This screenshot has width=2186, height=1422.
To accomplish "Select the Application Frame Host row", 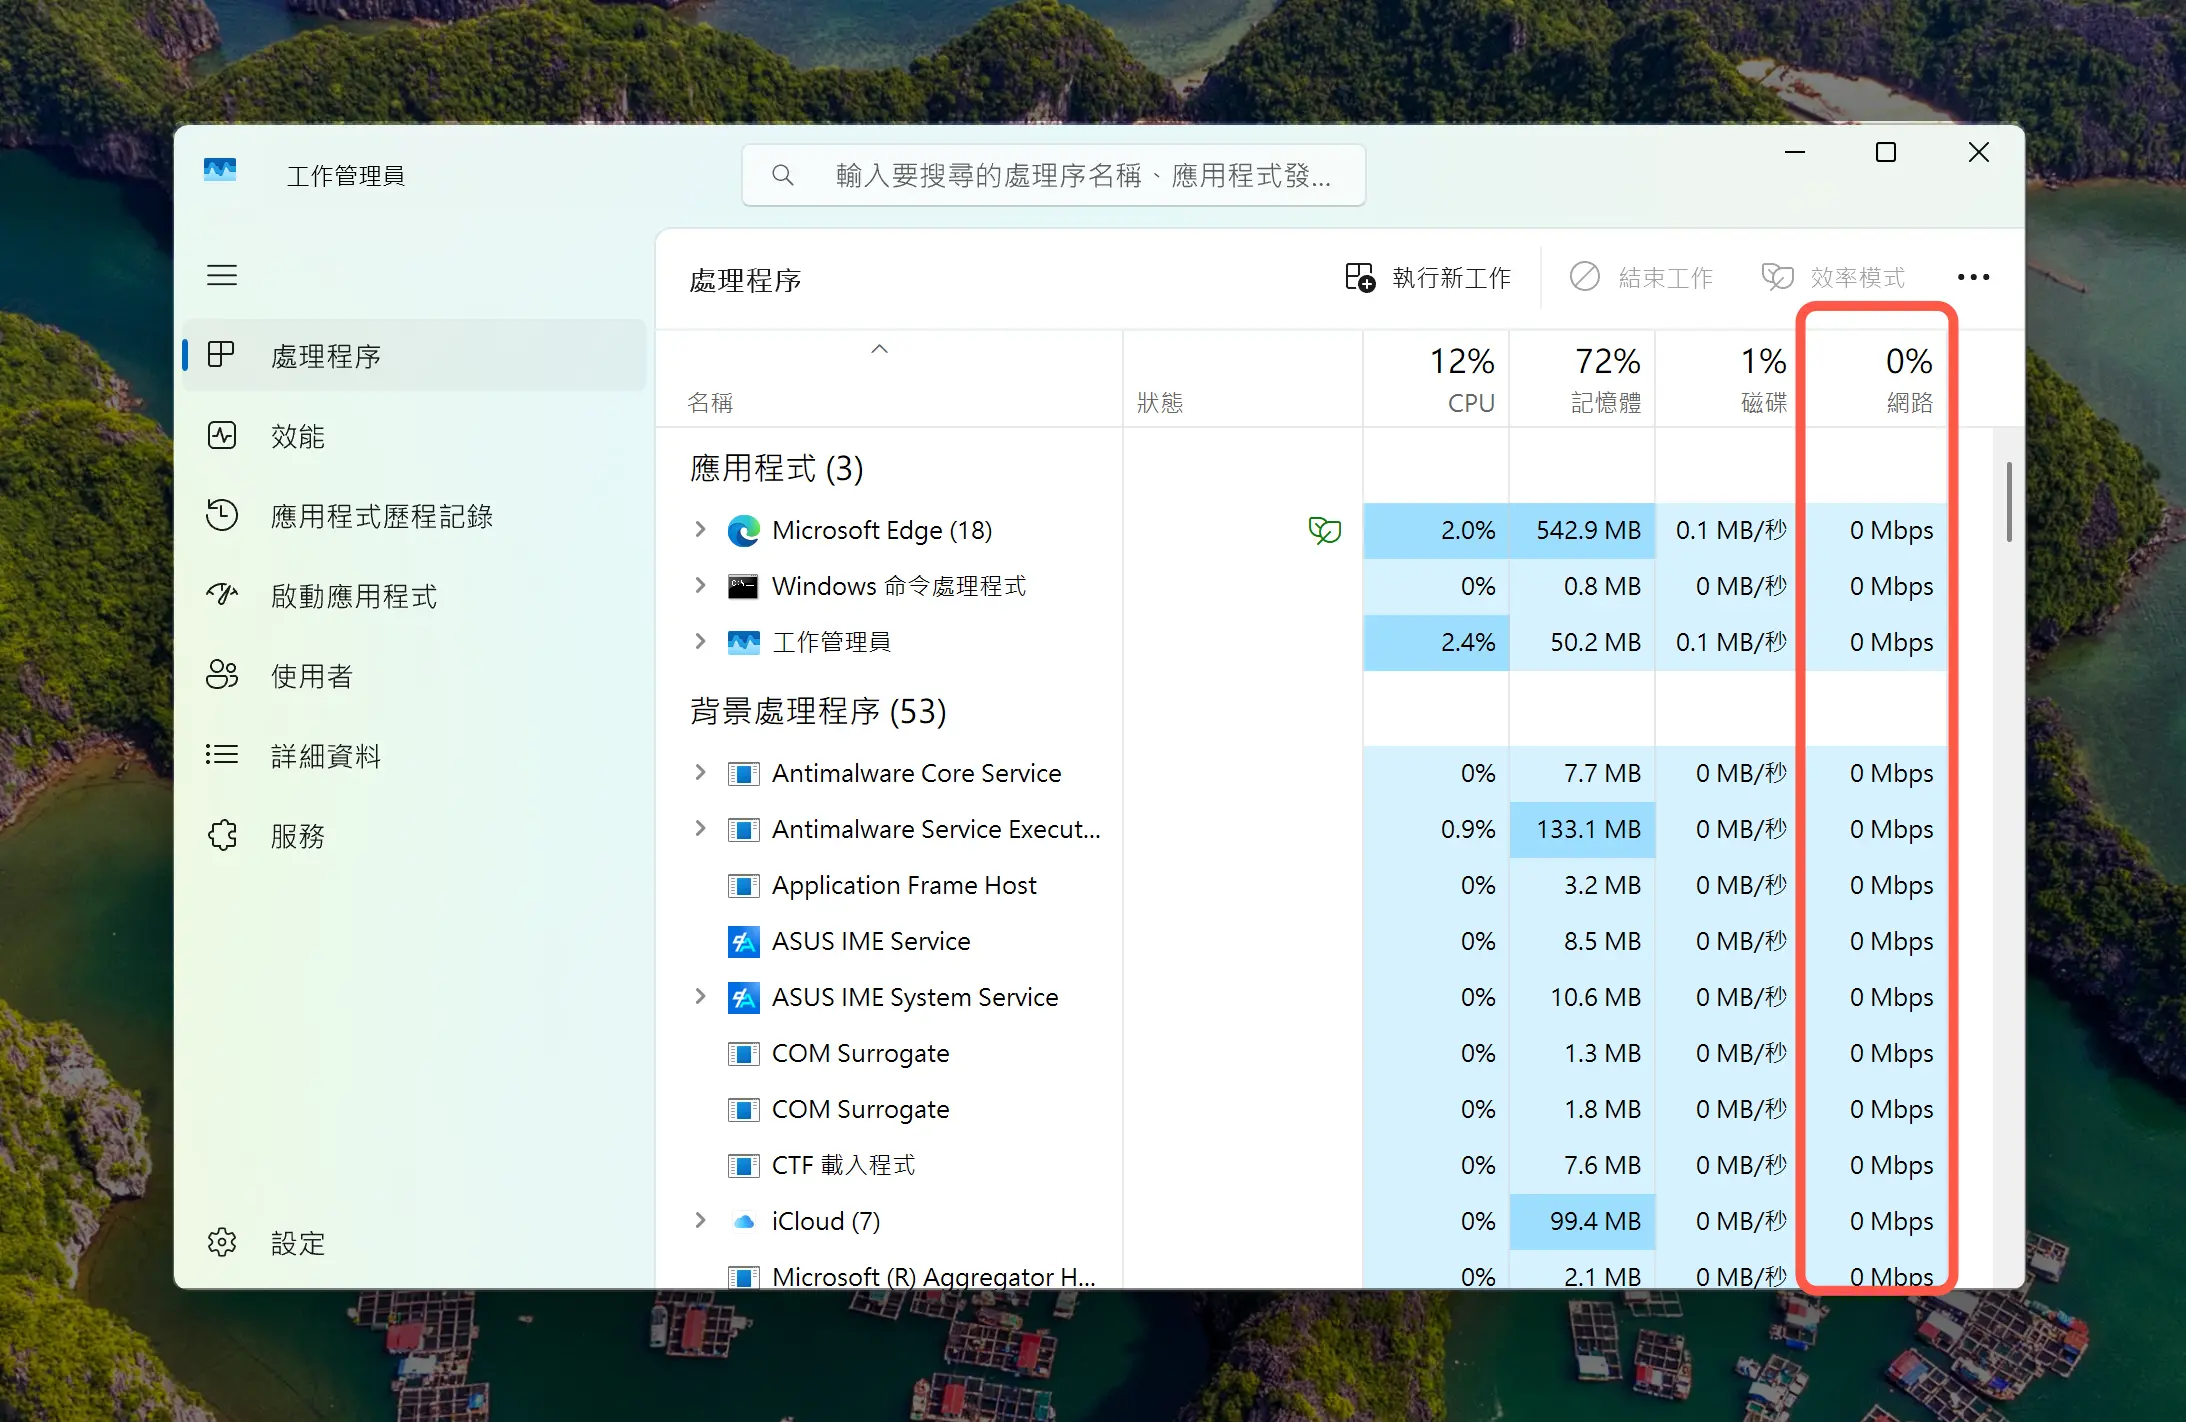I will (x=1301, y=885).
